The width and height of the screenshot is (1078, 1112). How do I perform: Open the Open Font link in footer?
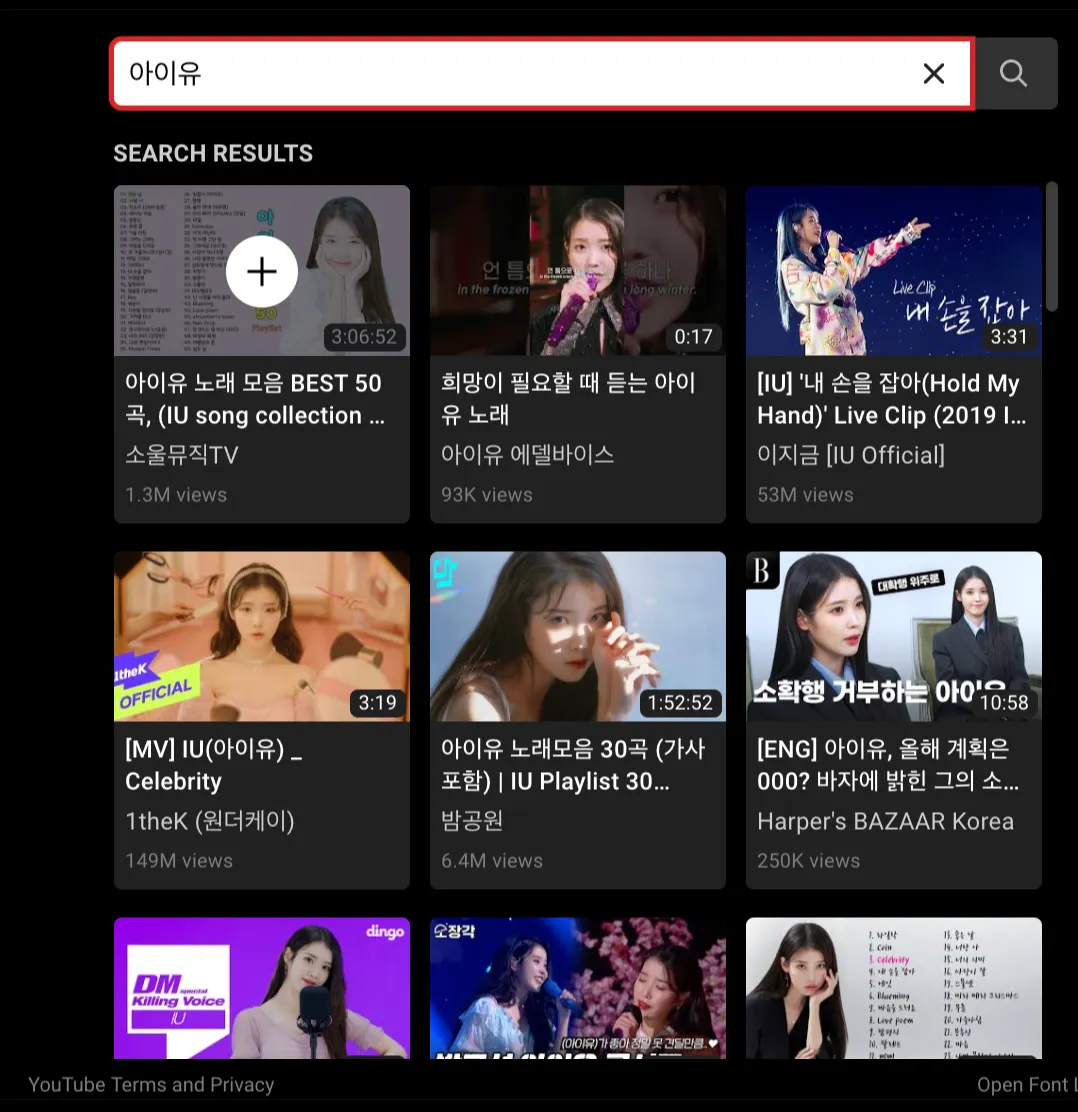click(x=1027, y=1084)
